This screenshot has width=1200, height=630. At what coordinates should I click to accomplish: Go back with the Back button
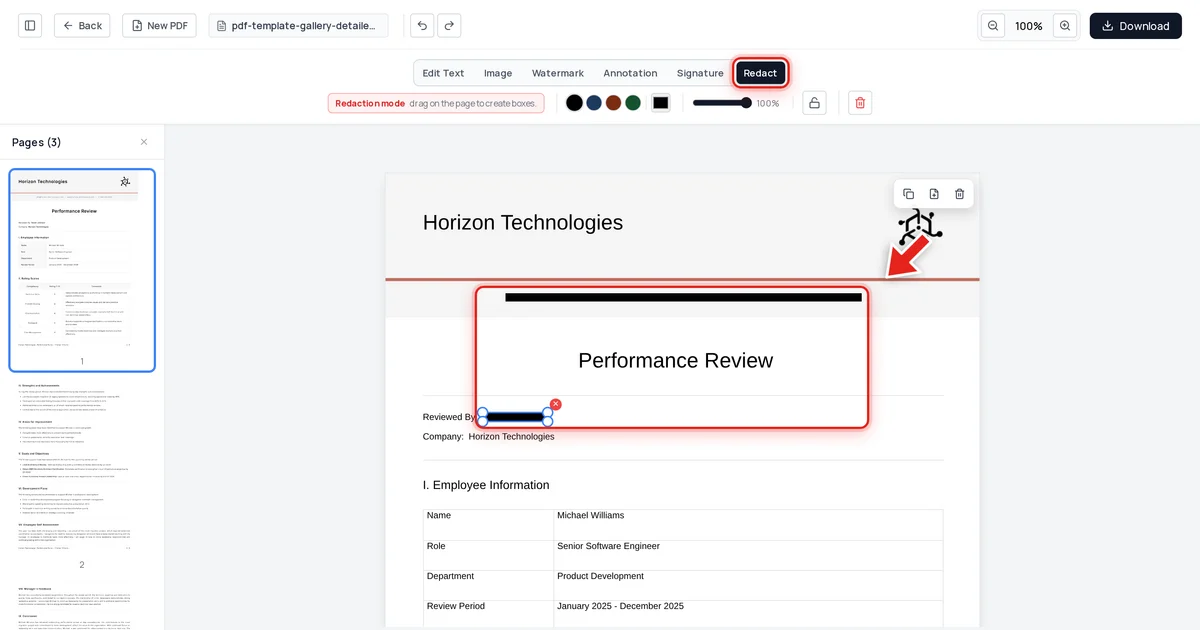82,26
